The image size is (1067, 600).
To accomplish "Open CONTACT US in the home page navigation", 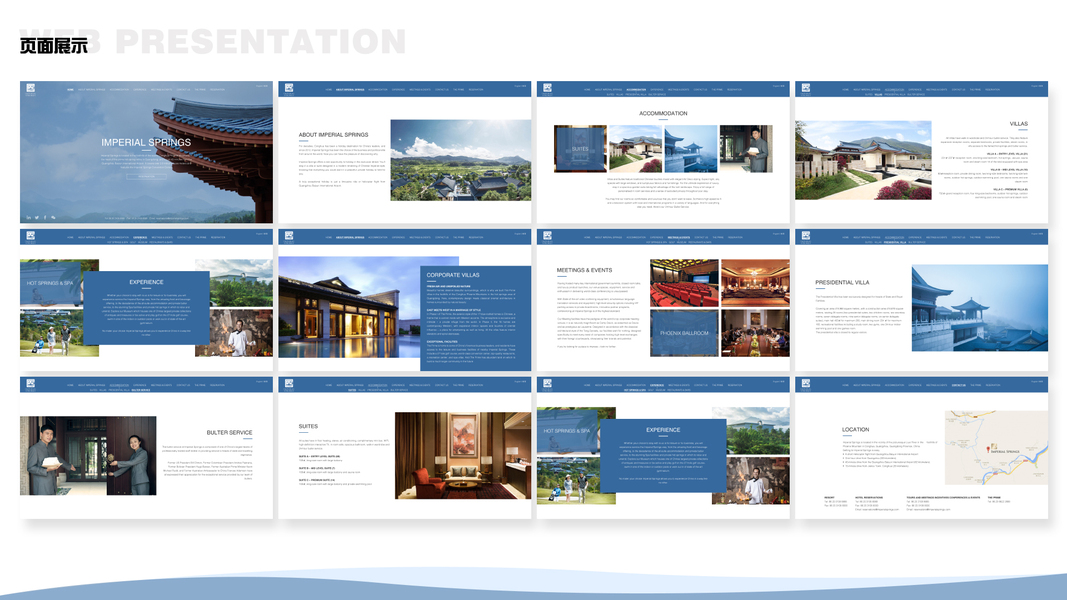I will (183, 89).
